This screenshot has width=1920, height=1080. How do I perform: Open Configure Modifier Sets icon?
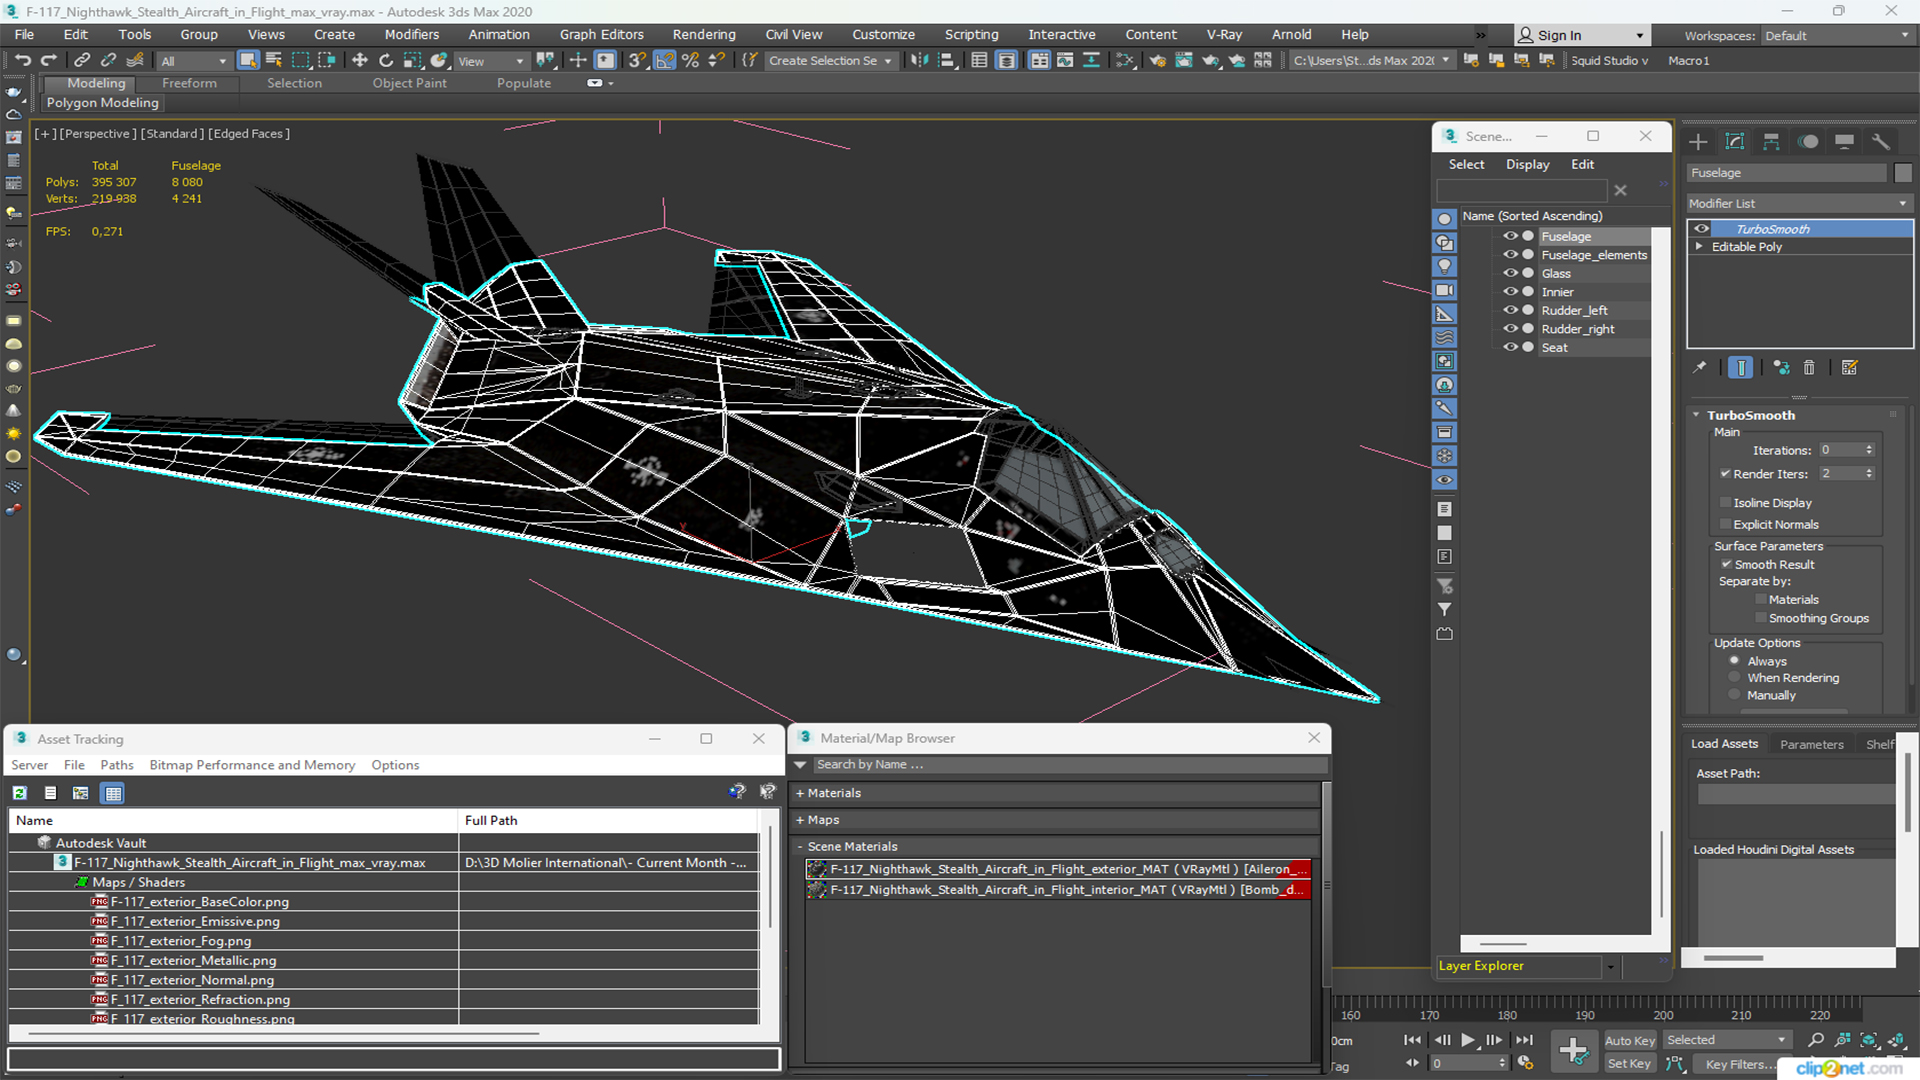click(1850, 368)
